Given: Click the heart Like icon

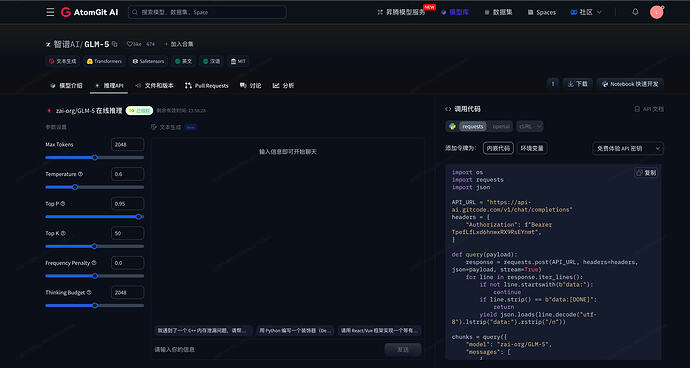Looking at the screenshot, I should click(x=129, y=44).
